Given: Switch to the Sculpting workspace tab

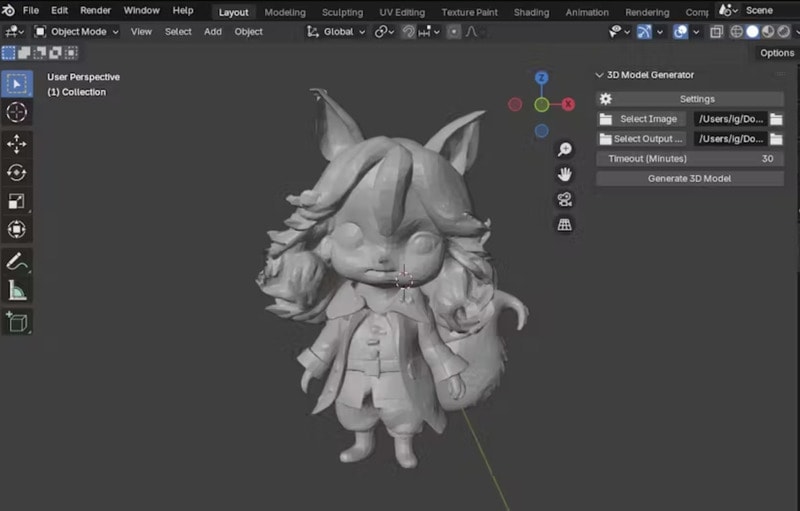Looking at the screenshot, I should (x=342, y=12).
